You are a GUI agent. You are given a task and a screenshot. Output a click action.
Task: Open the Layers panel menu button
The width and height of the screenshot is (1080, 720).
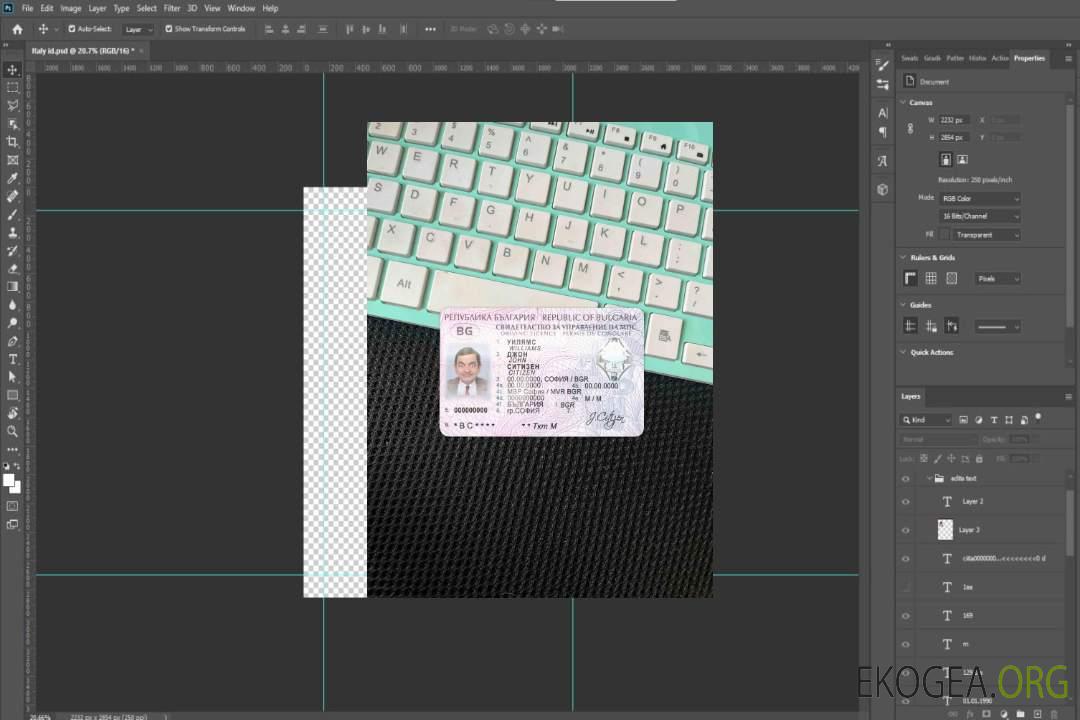pyautogui.click(x=1068, y=396)
